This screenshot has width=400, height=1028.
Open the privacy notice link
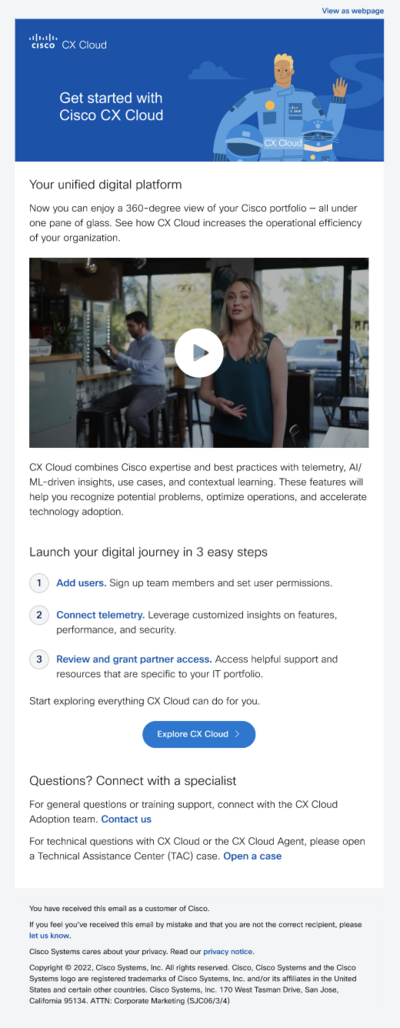(x=228, y=951)
